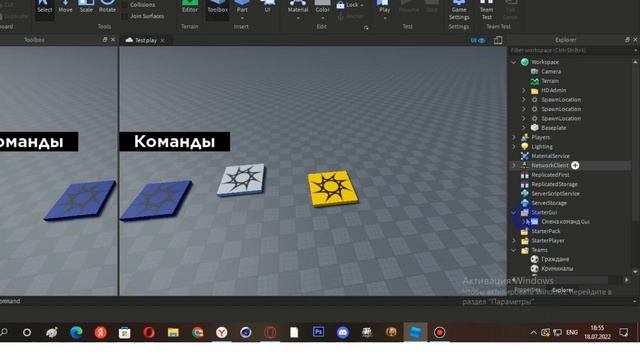Expand the HD Admin folder
Image resolution: width=640 pixels, height=360 pixels.
(x=524, y=90)
